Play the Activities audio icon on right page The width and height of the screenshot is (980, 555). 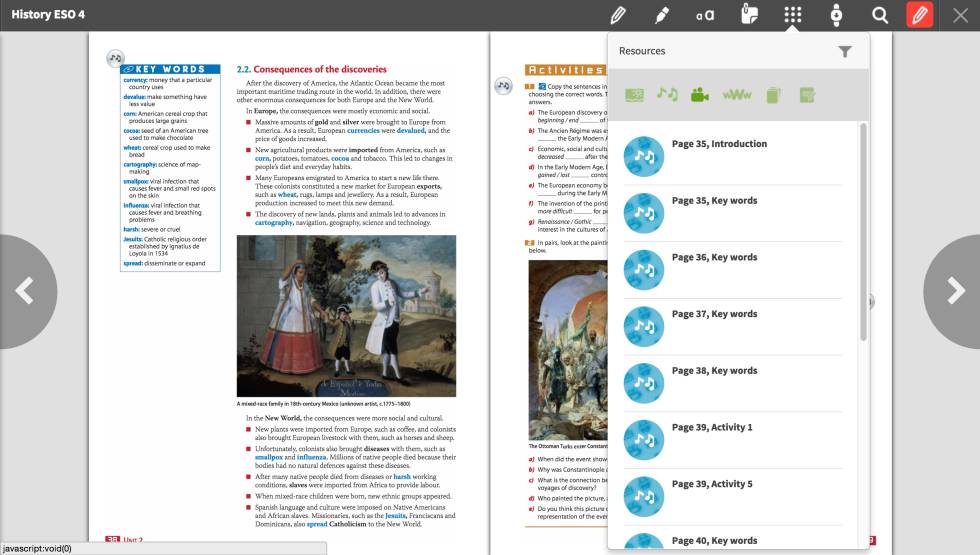pos(503,86)
